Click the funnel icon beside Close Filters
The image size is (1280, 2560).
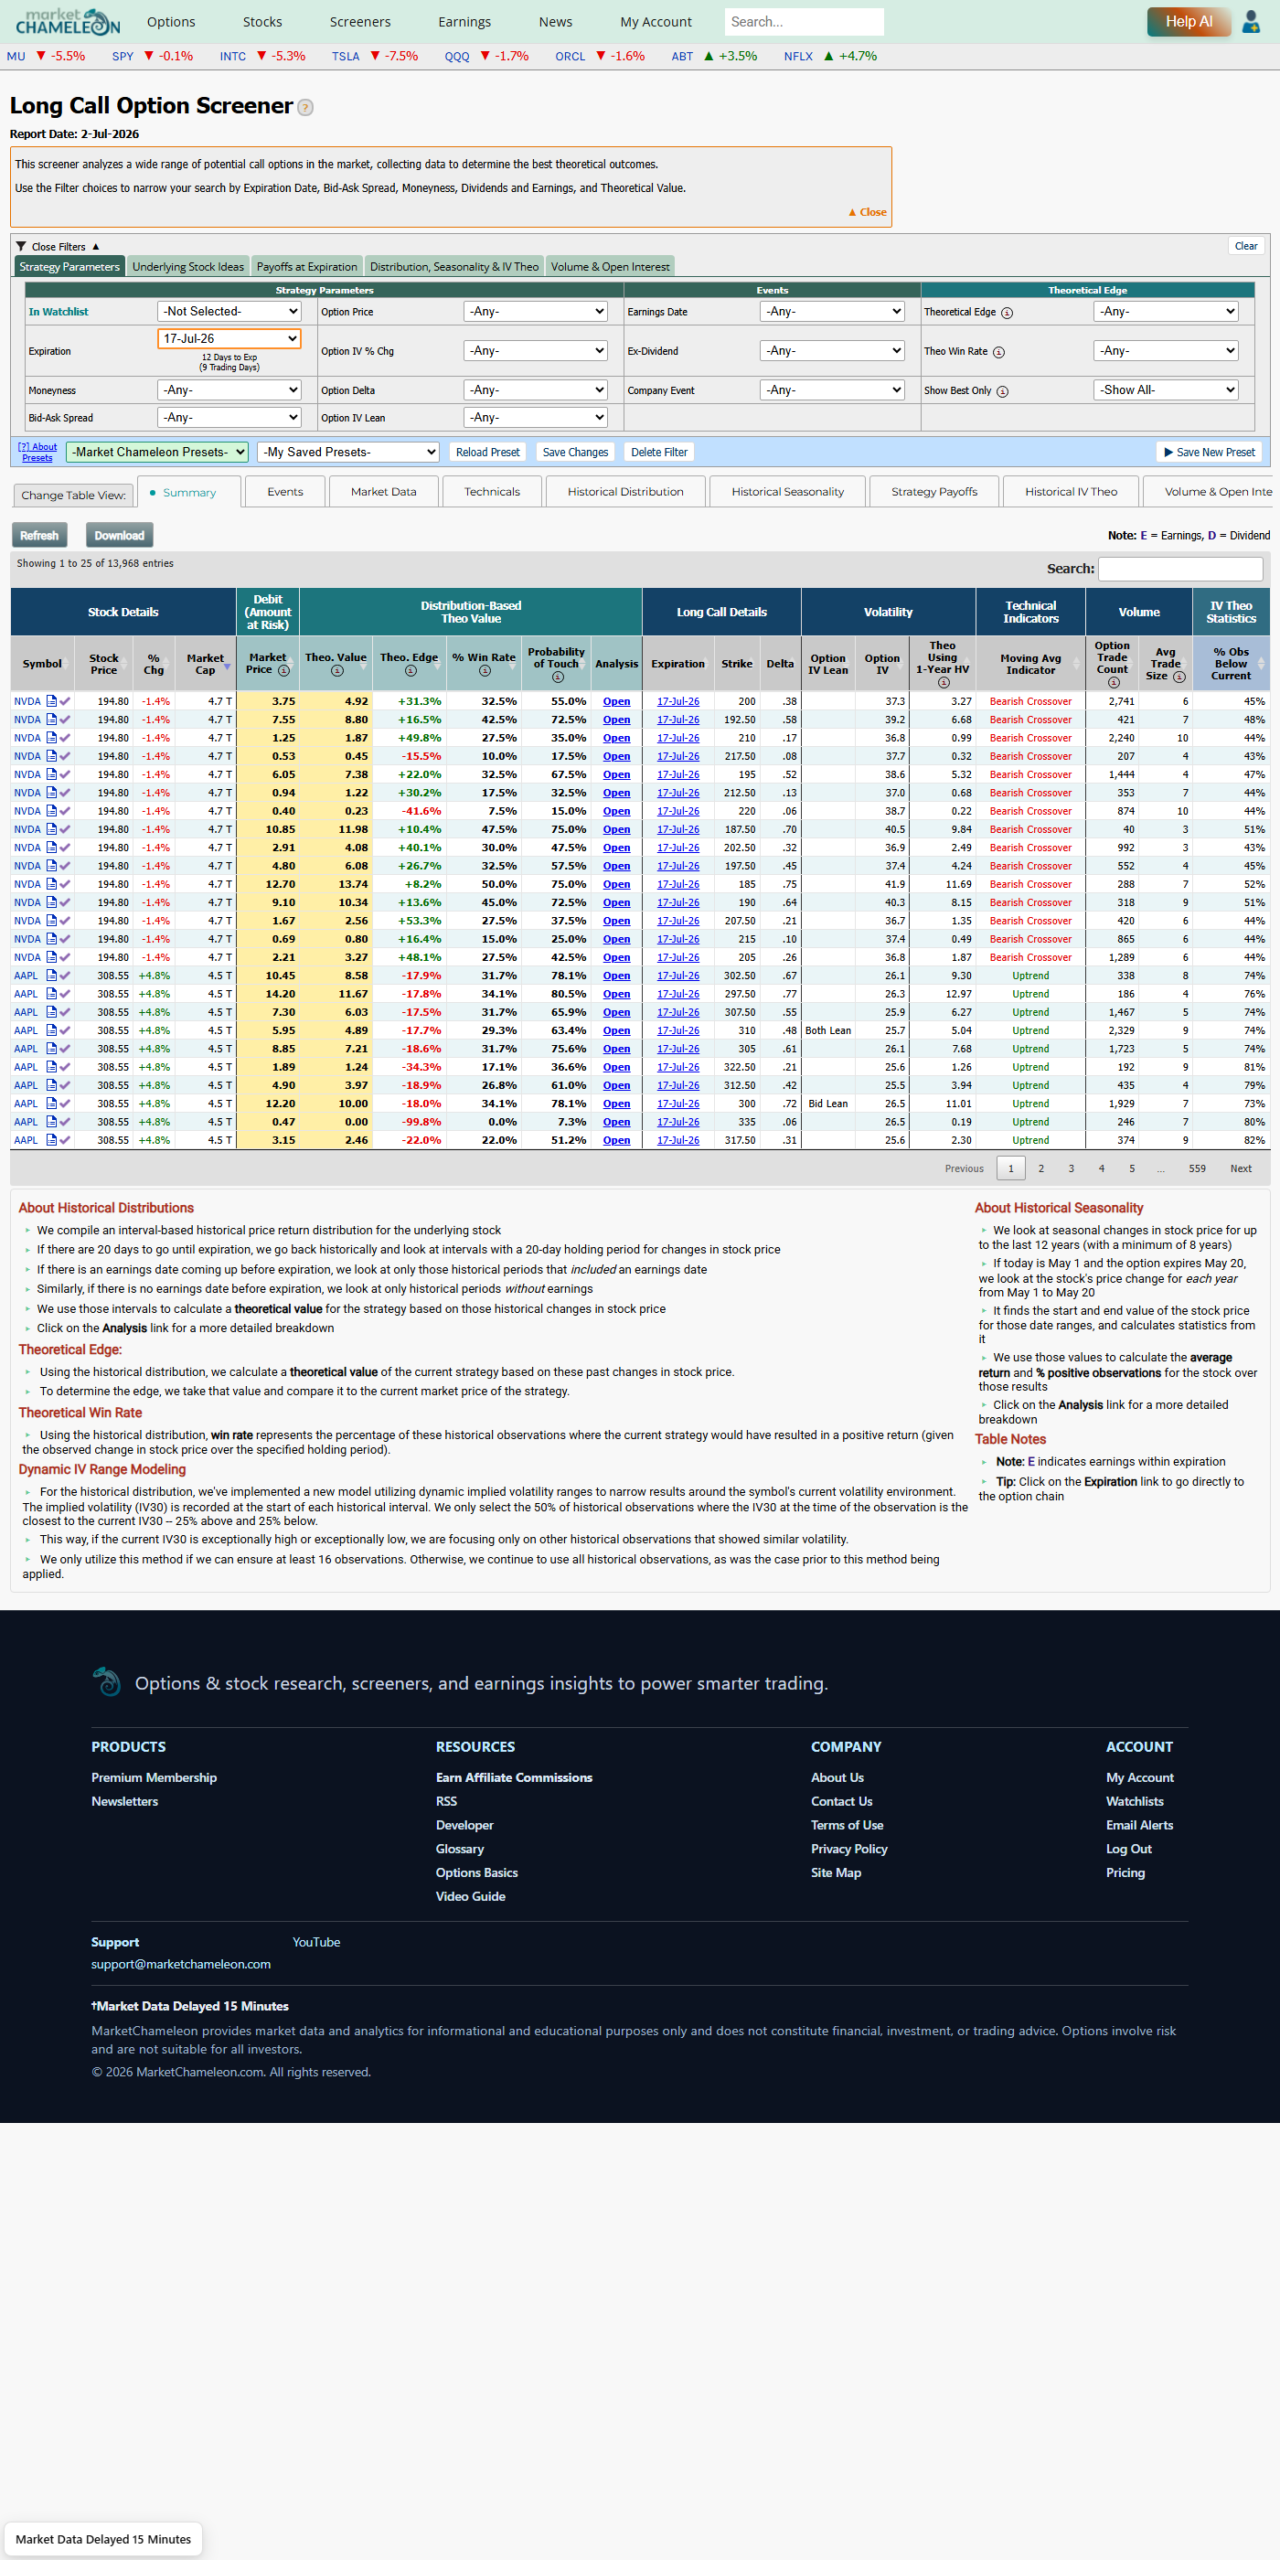click(21, 246)
